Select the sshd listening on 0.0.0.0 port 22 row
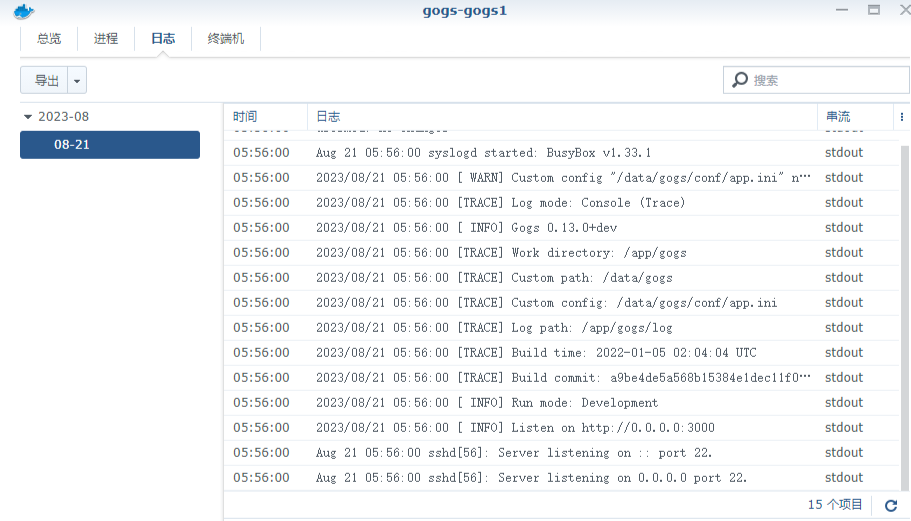Viewport: 911px width, 521px height. click(562, 477)
